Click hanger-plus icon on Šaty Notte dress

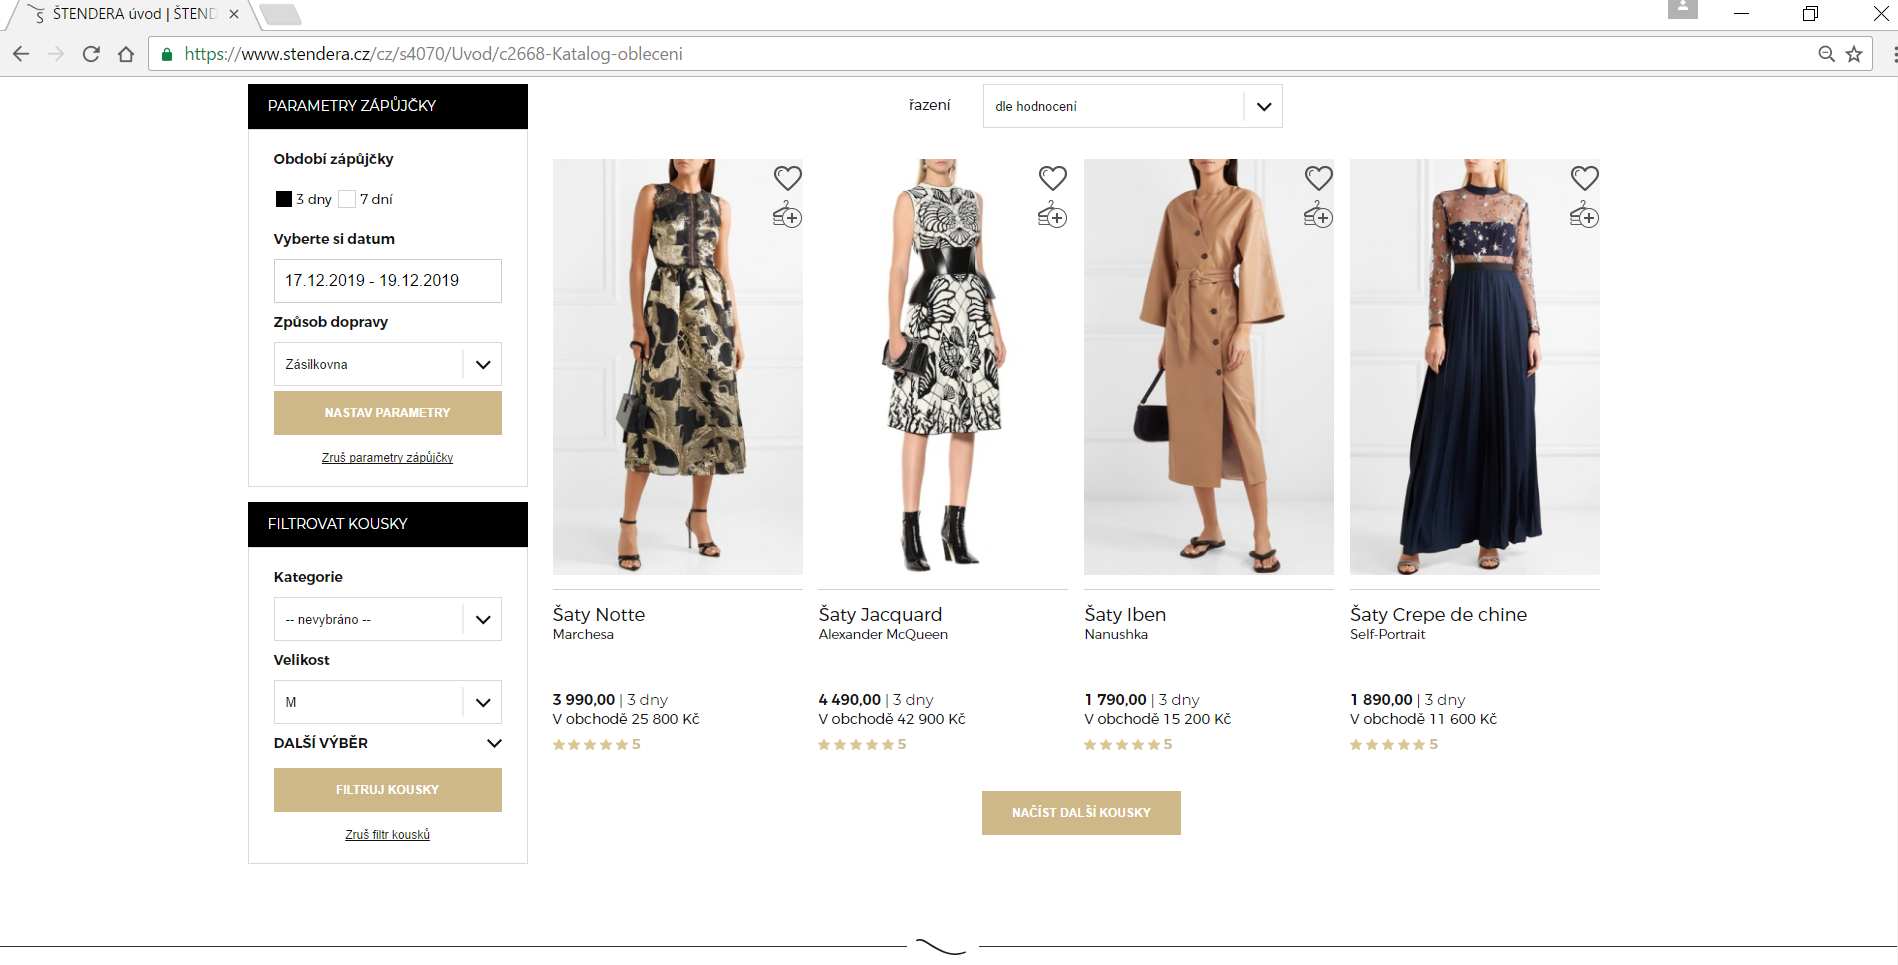click(787, 215)
